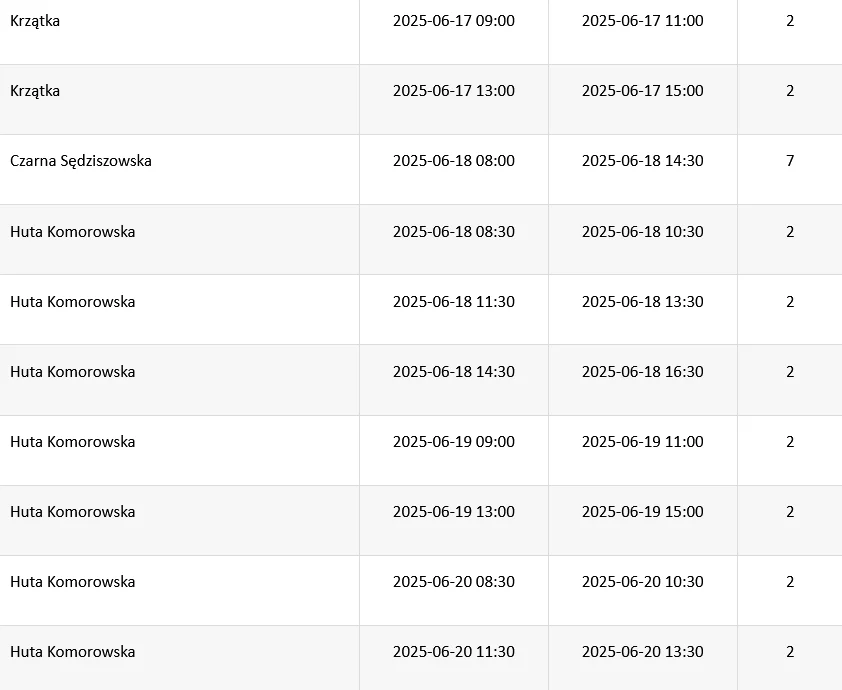This screenshot has height=690, width=842.
Task: Select start time 2025-06-19 13:00
Action: point(454,512)
